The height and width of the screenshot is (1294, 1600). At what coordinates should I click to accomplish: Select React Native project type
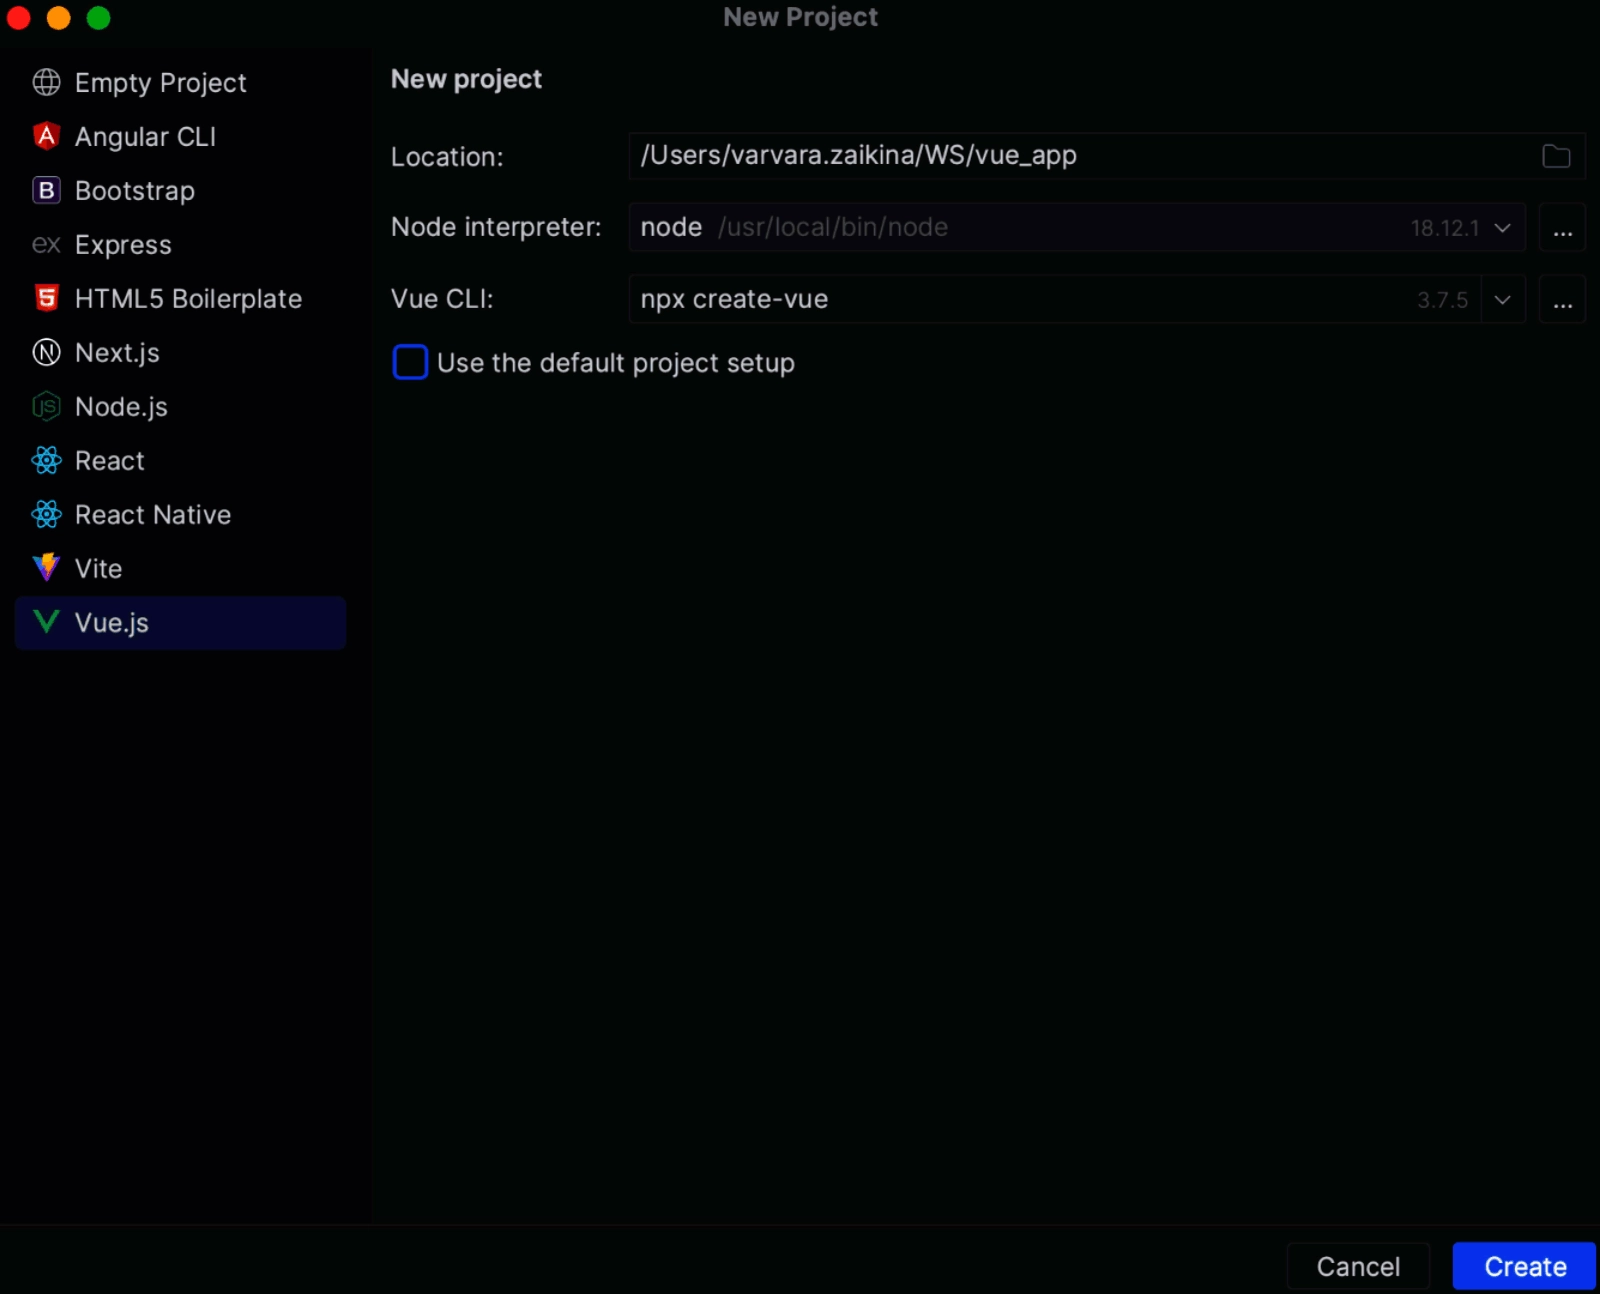[x=180, y=514]
